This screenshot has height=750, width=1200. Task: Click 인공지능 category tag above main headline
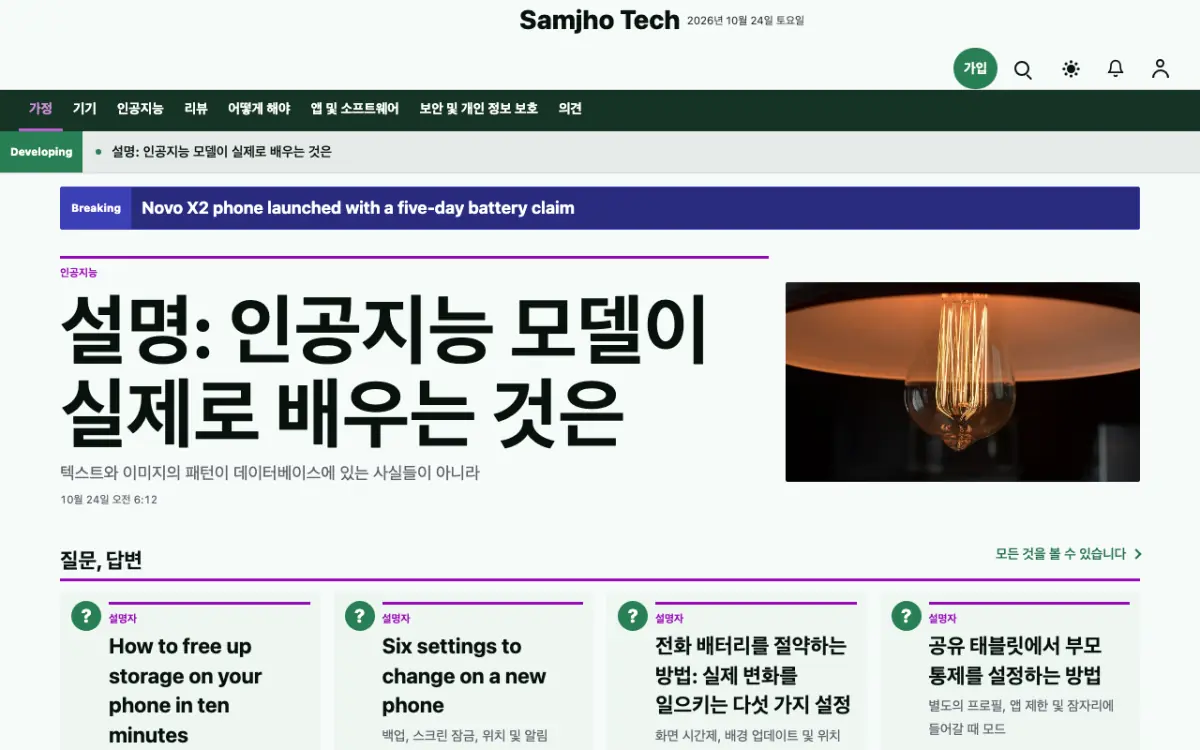(78, 272)
